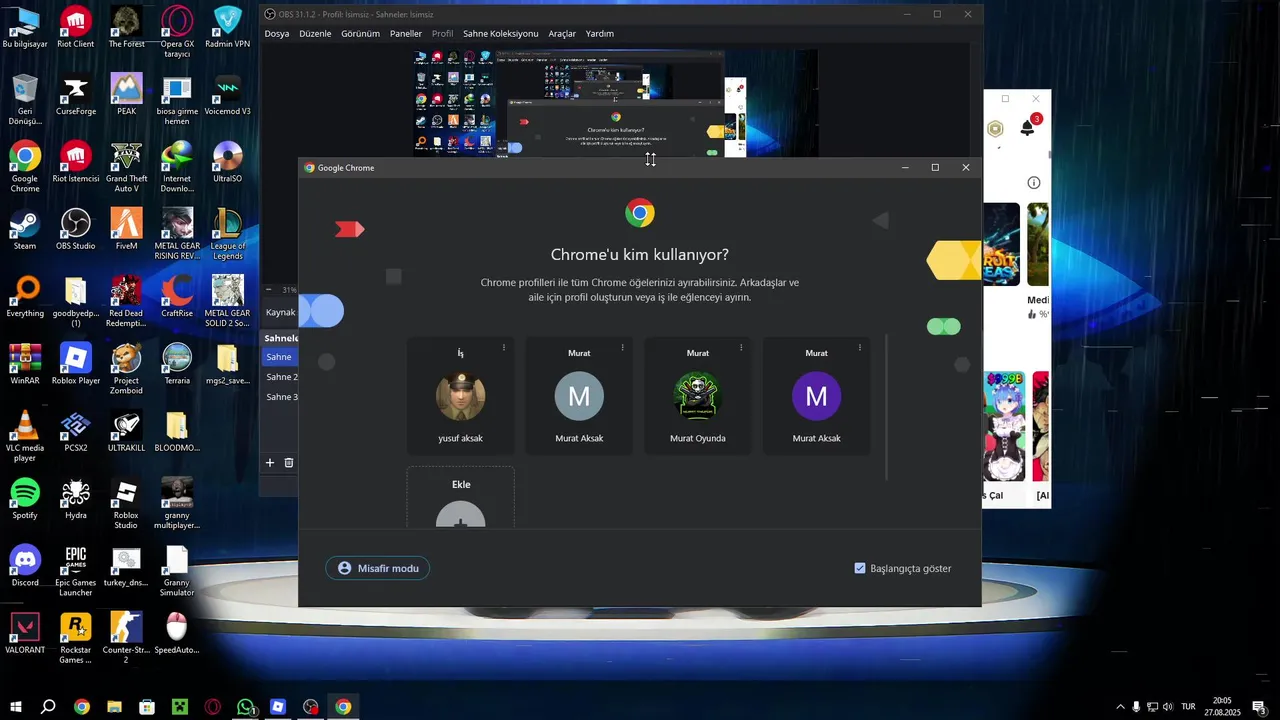Launch PEAK desktop shortcut

click(126, 96)
